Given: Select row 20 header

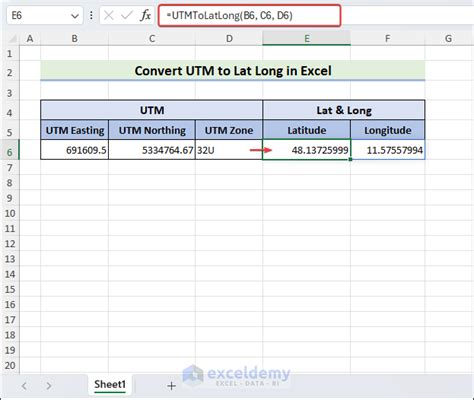Looking at the screenshot, I should click(x=9, y=365).
